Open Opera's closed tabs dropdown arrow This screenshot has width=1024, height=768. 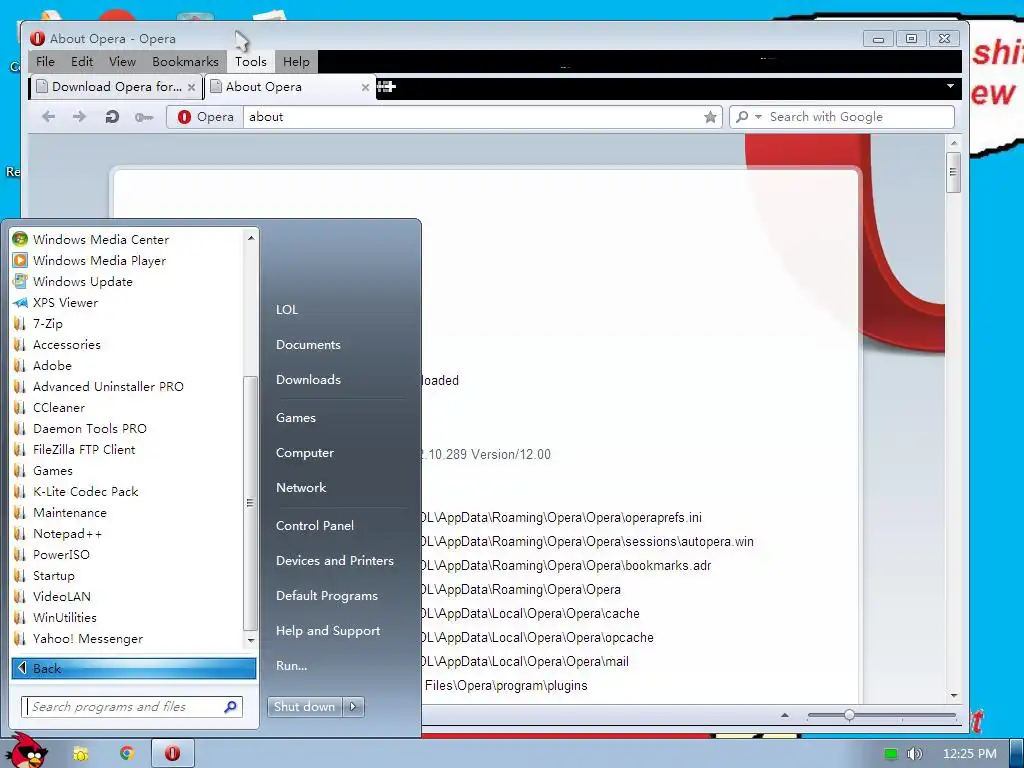pyautogui.click(x=950, y=86)
